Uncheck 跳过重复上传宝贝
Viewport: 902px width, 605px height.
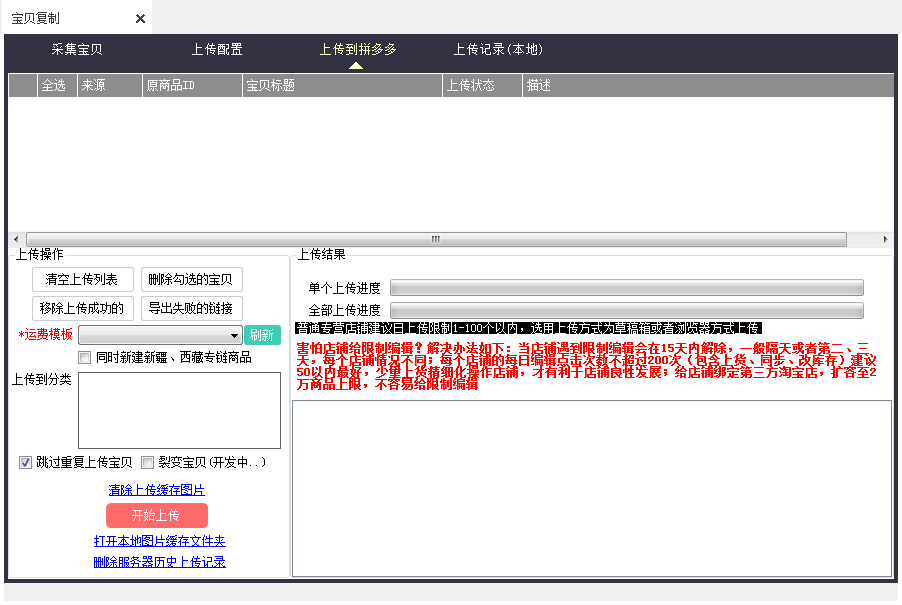[25, 462]
